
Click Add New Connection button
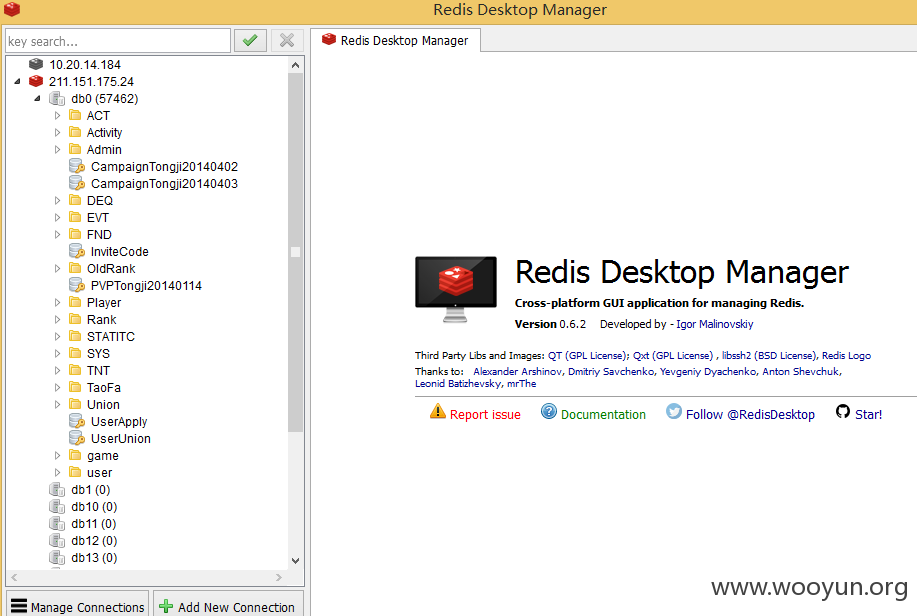point(228,606)
